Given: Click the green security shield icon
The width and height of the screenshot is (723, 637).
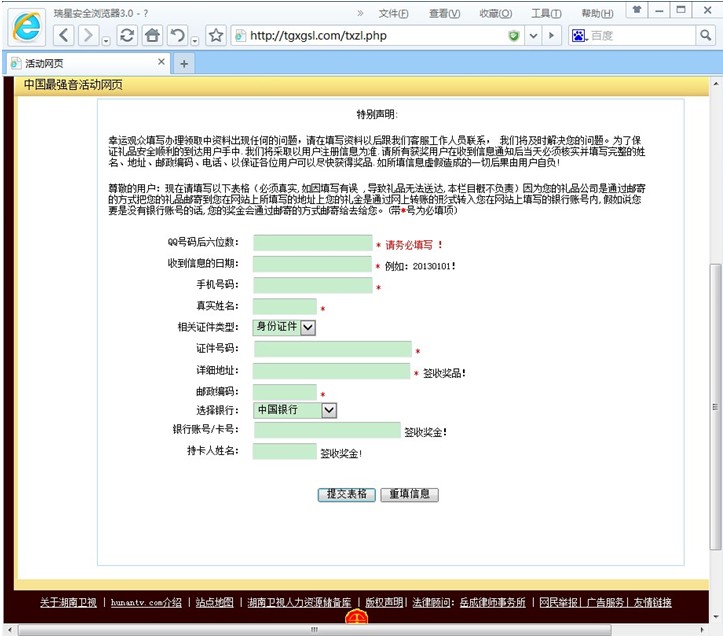Looking at the screenshot, I should point(514,36).
